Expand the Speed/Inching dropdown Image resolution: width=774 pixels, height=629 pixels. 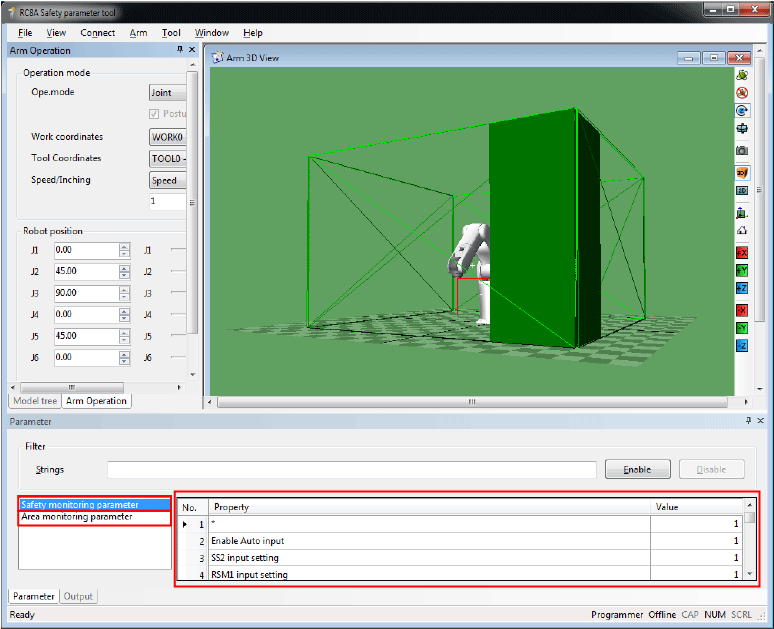tap(167, 181)
